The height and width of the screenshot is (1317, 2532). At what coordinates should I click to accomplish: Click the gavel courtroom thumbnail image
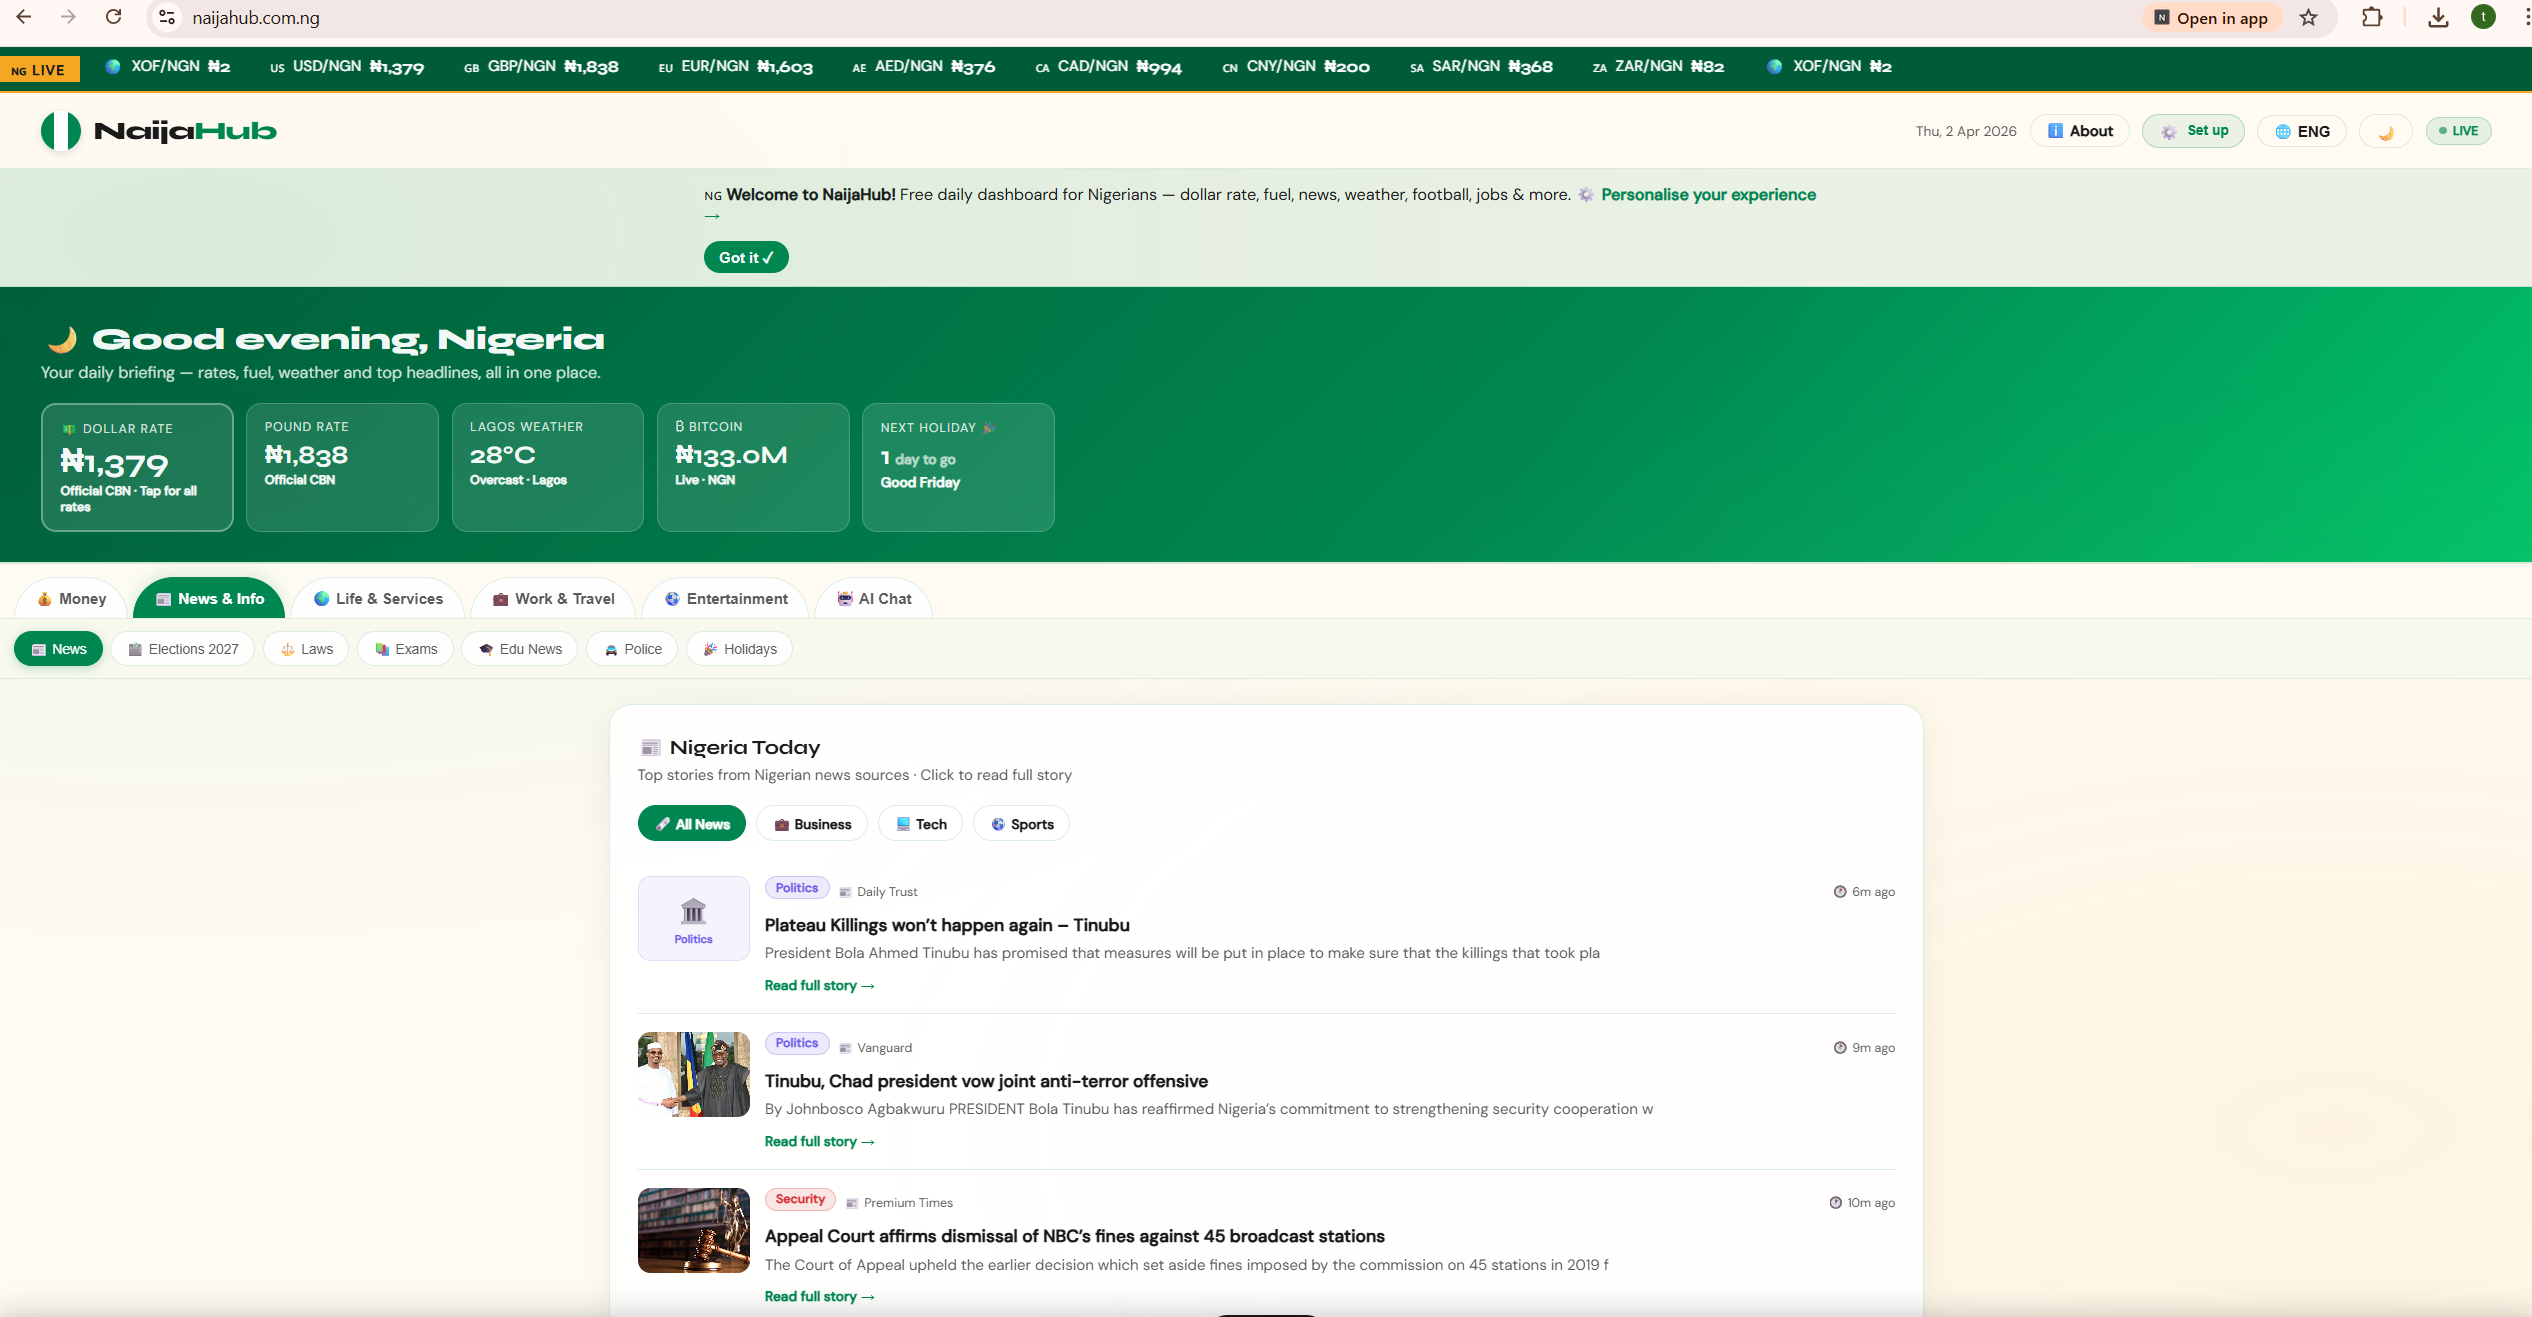pyautogui.click(x=694, y=1231)
